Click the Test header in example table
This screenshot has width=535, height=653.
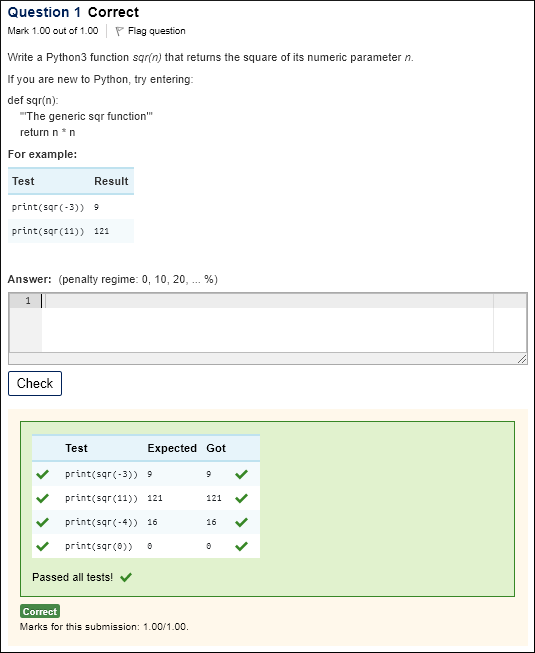tap(23, 181)
